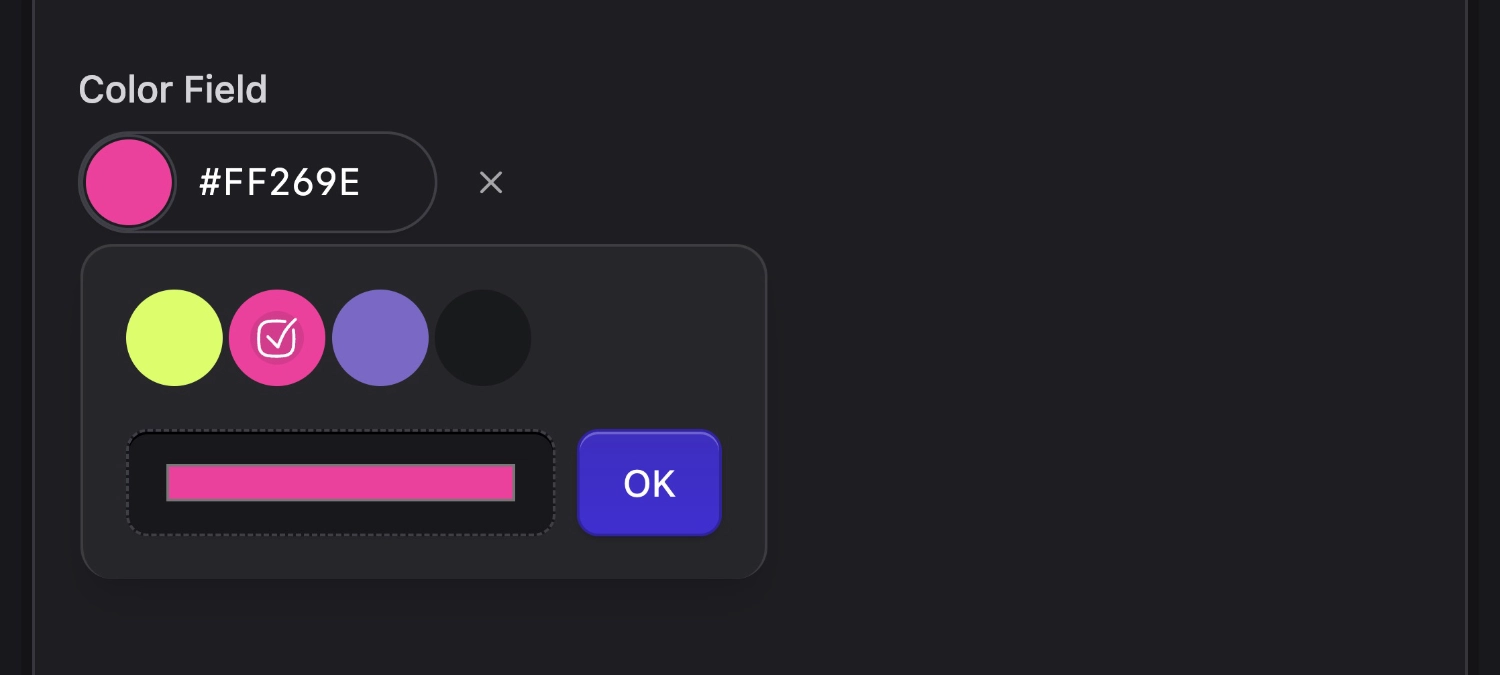Select the lime green color swatch
Viewport: 1500px width, 675px height.
174,337
